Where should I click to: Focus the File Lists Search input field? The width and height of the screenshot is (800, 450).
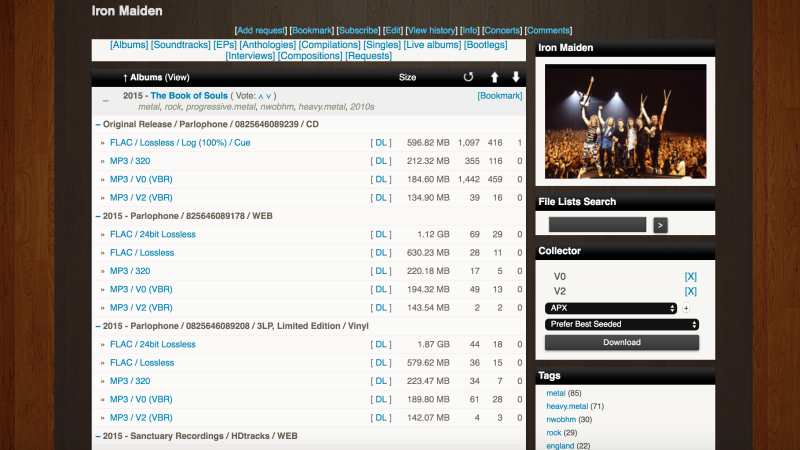click(597, 224)
